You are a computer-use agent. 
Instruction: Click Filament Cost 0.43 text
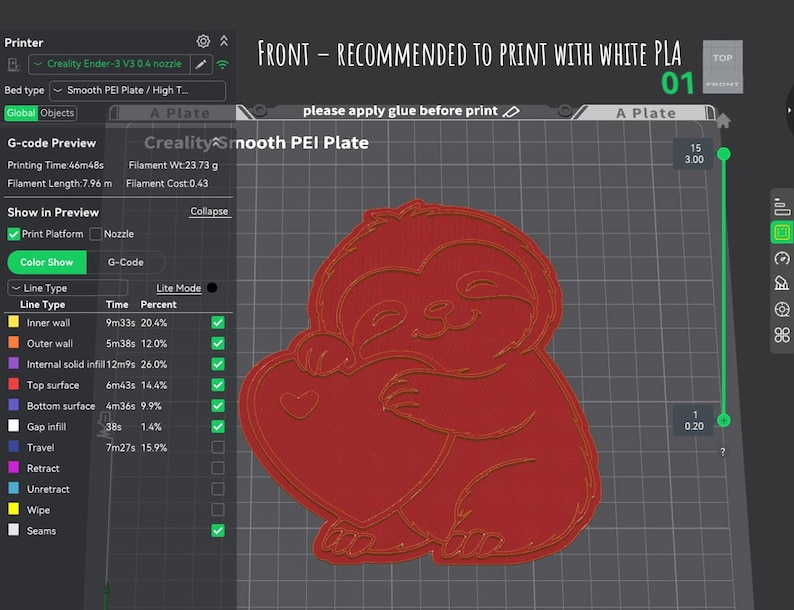[x=167, y=183]
